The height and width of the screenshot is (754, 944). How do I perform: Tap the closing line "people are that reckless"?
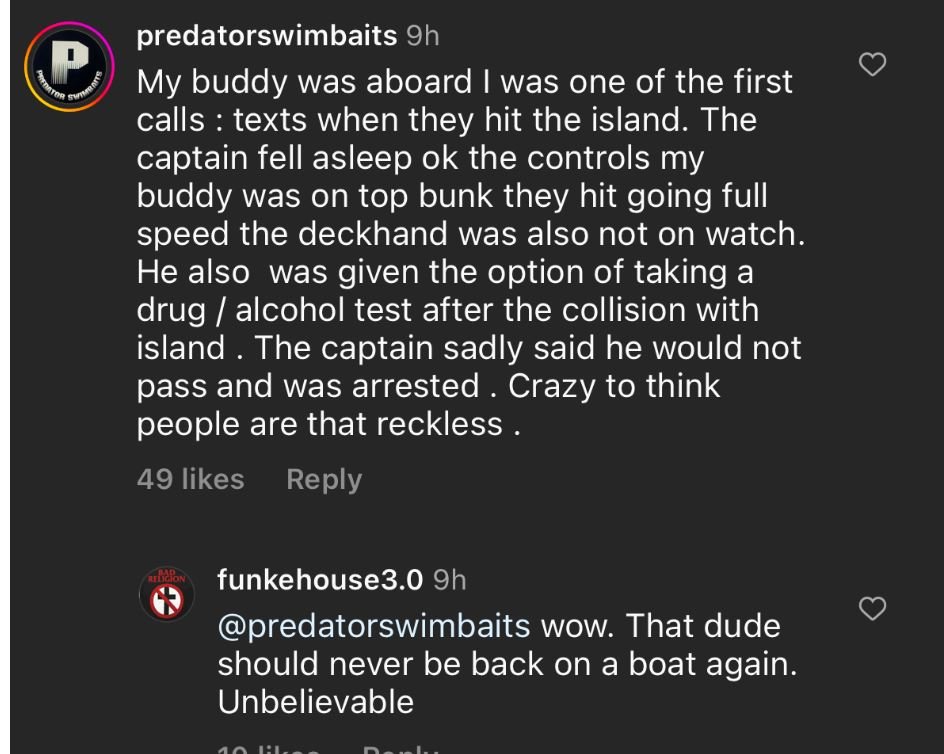click(329, 424)
